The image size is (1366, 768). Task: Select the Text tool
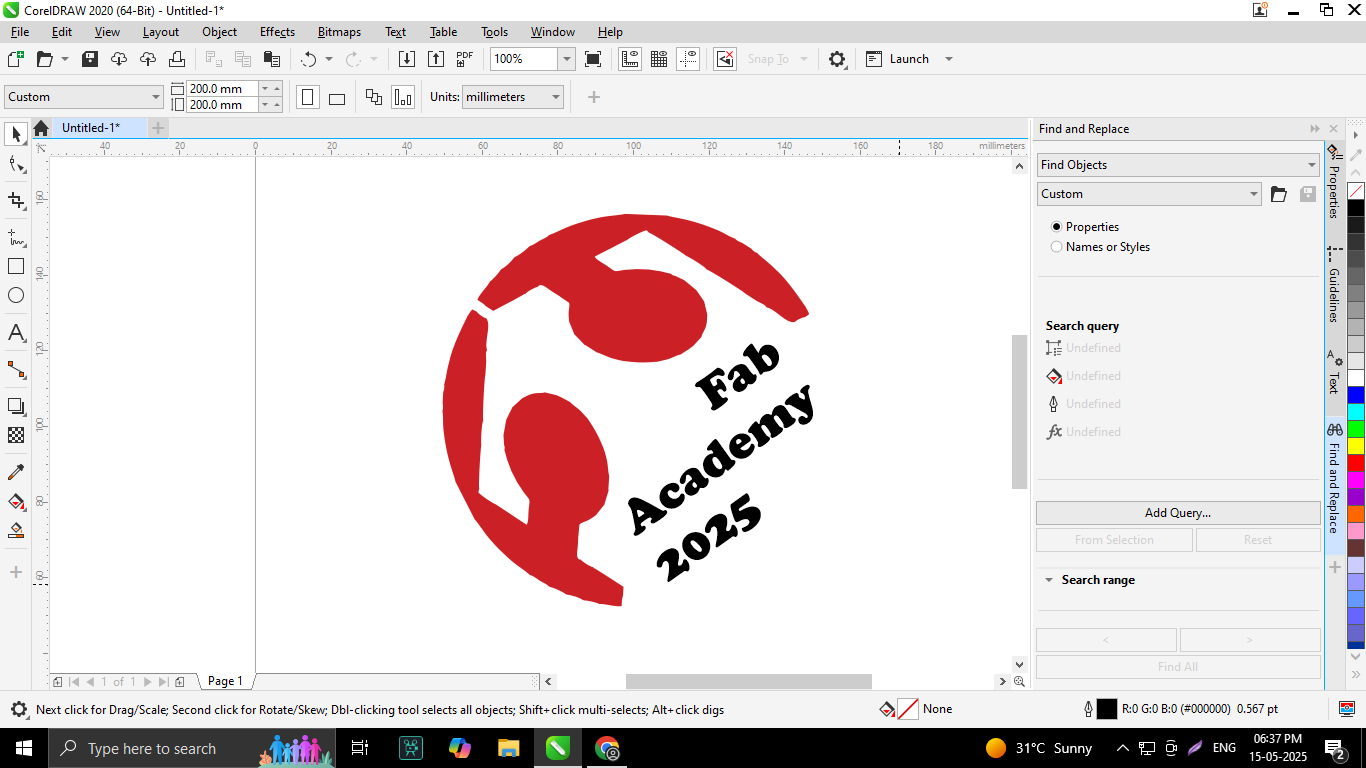16,332
